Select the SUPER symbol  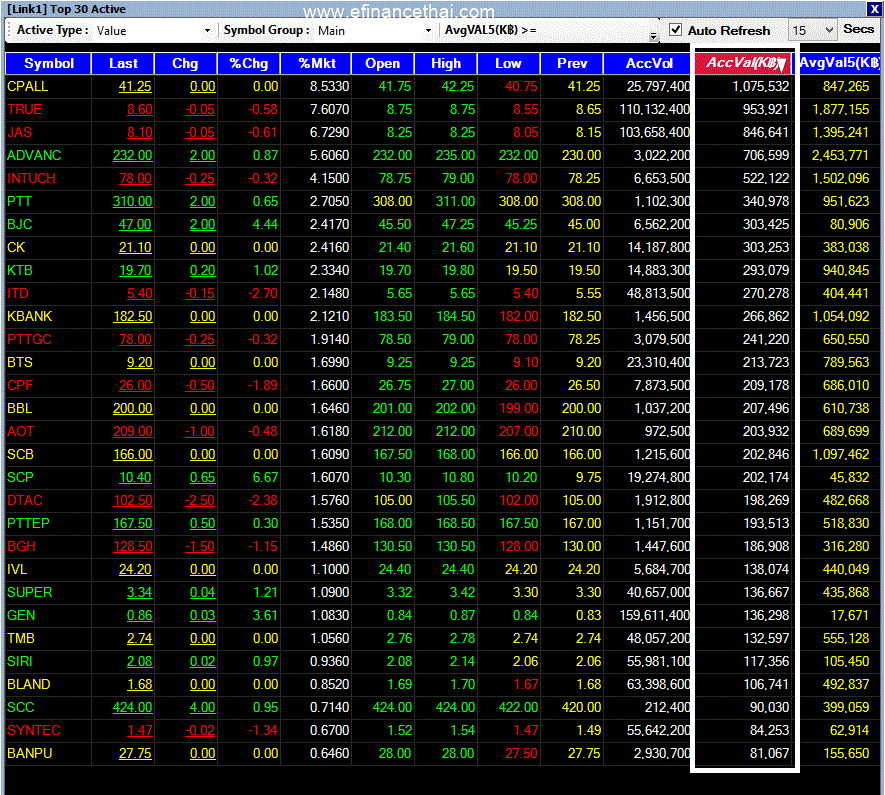tap(29, 592)
